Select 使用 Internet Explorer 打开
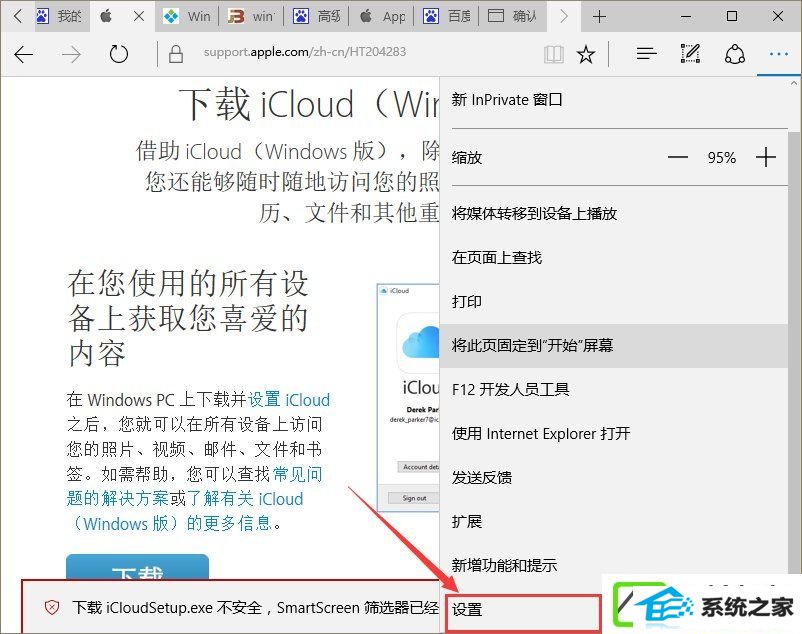 tap(613, 433)
